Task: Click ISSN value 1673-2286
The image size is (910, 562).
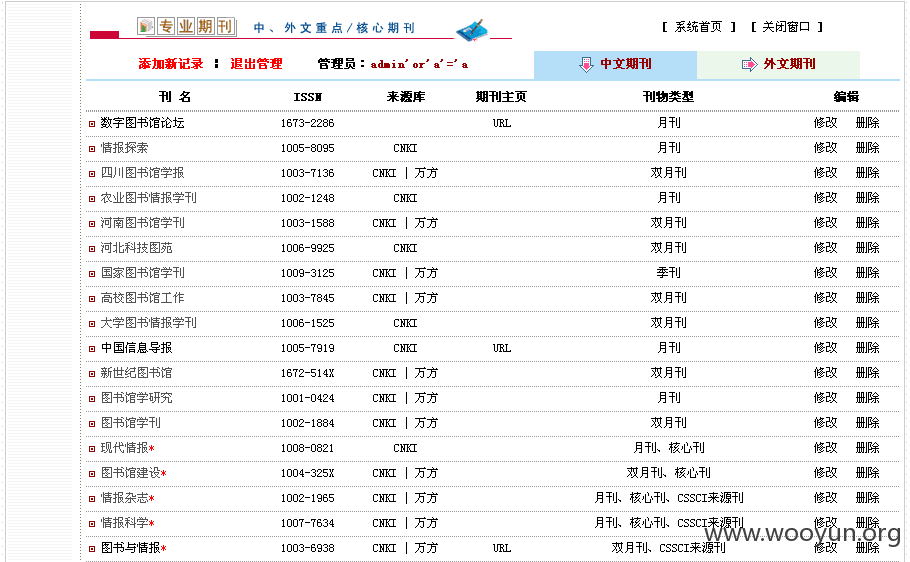Action: pos(308,123)
